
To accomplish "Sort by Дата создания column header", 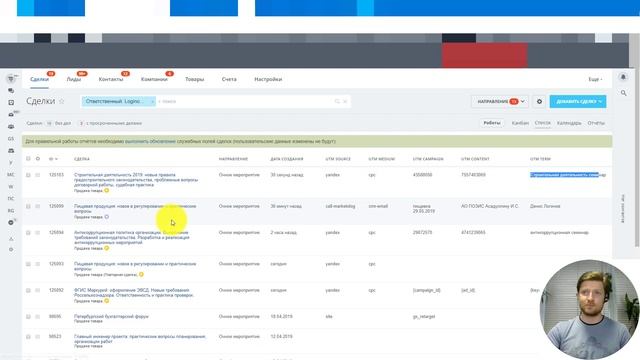I will pyautogui.click(x=287, y=159).
